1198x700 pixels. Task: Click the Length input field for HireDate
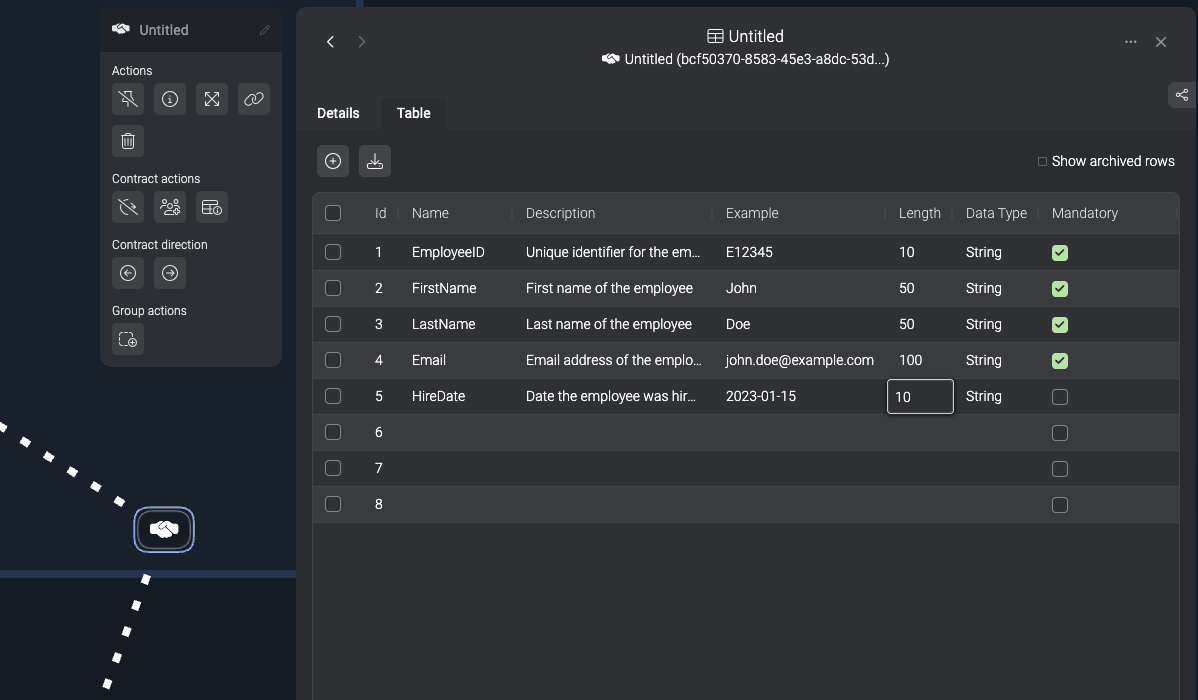click(920, 397)
